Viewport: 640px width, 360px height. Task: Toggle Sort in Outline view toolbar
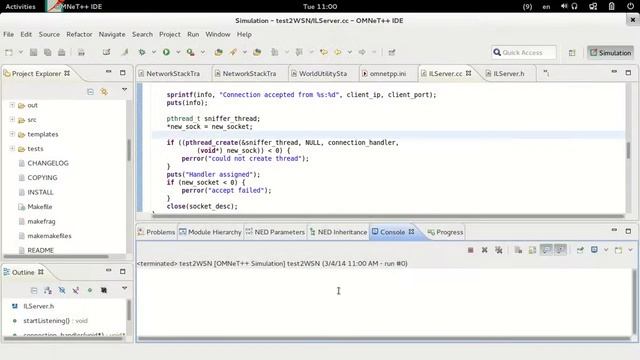click(x=48, y=290)
